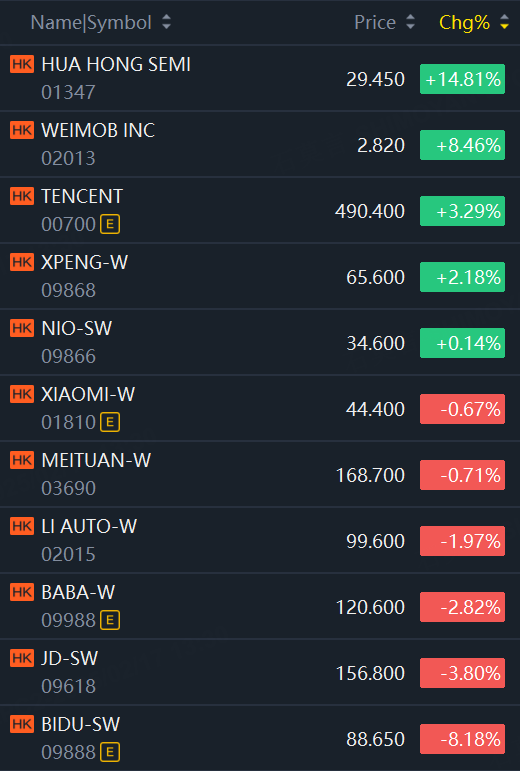Click the red -8.18% change badge
Screen dimensions: 520x771
(462, 739)
